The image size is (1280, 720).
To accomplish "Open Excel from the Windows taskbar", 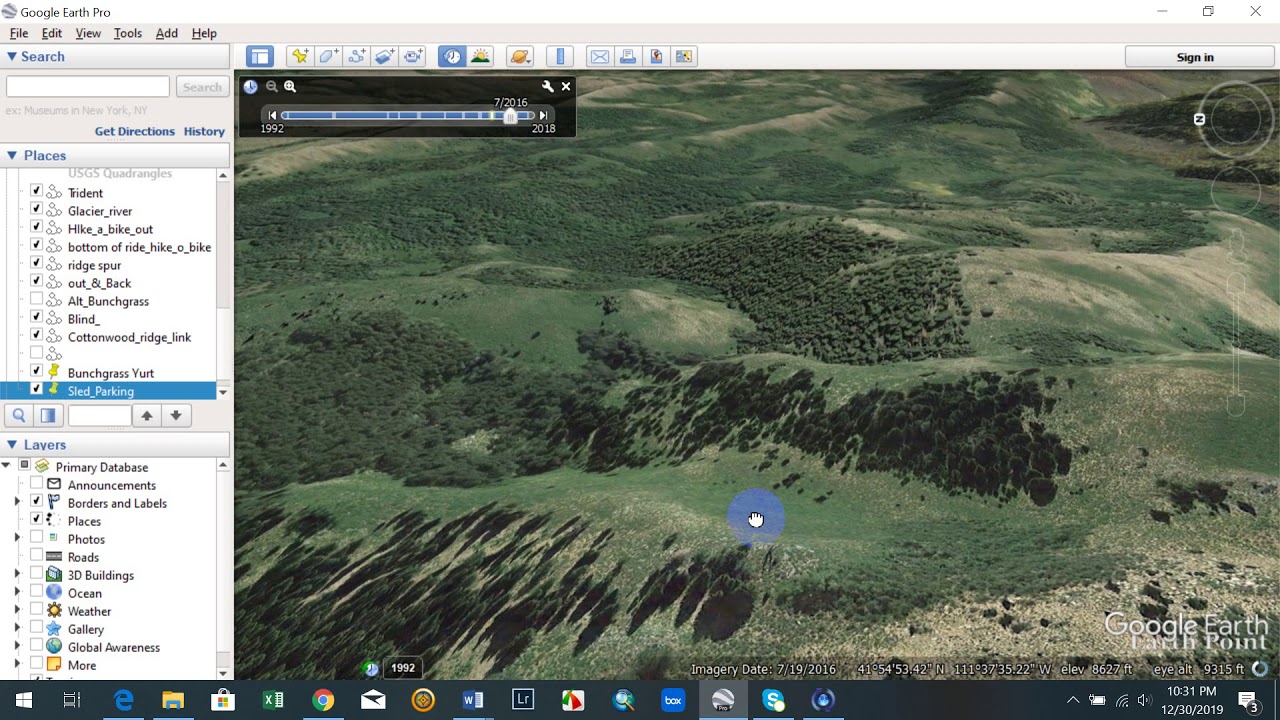I will click(273, 700).
